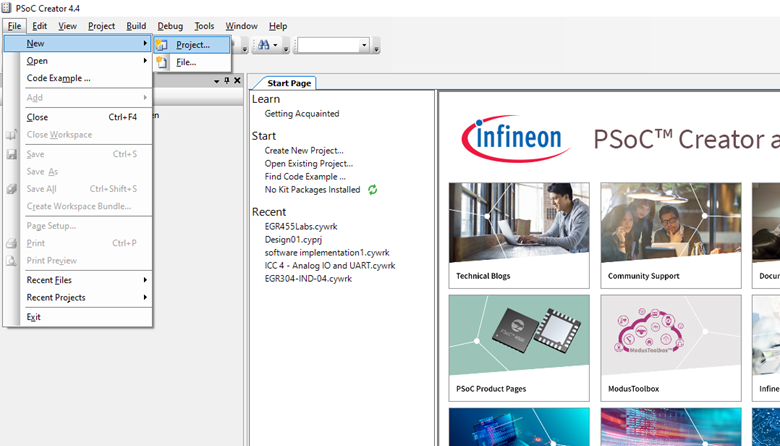Open recent EGR304-IND-04.cywrk workspace
The height and width of the screenshot is (446, 780).
tap(308, 278)
